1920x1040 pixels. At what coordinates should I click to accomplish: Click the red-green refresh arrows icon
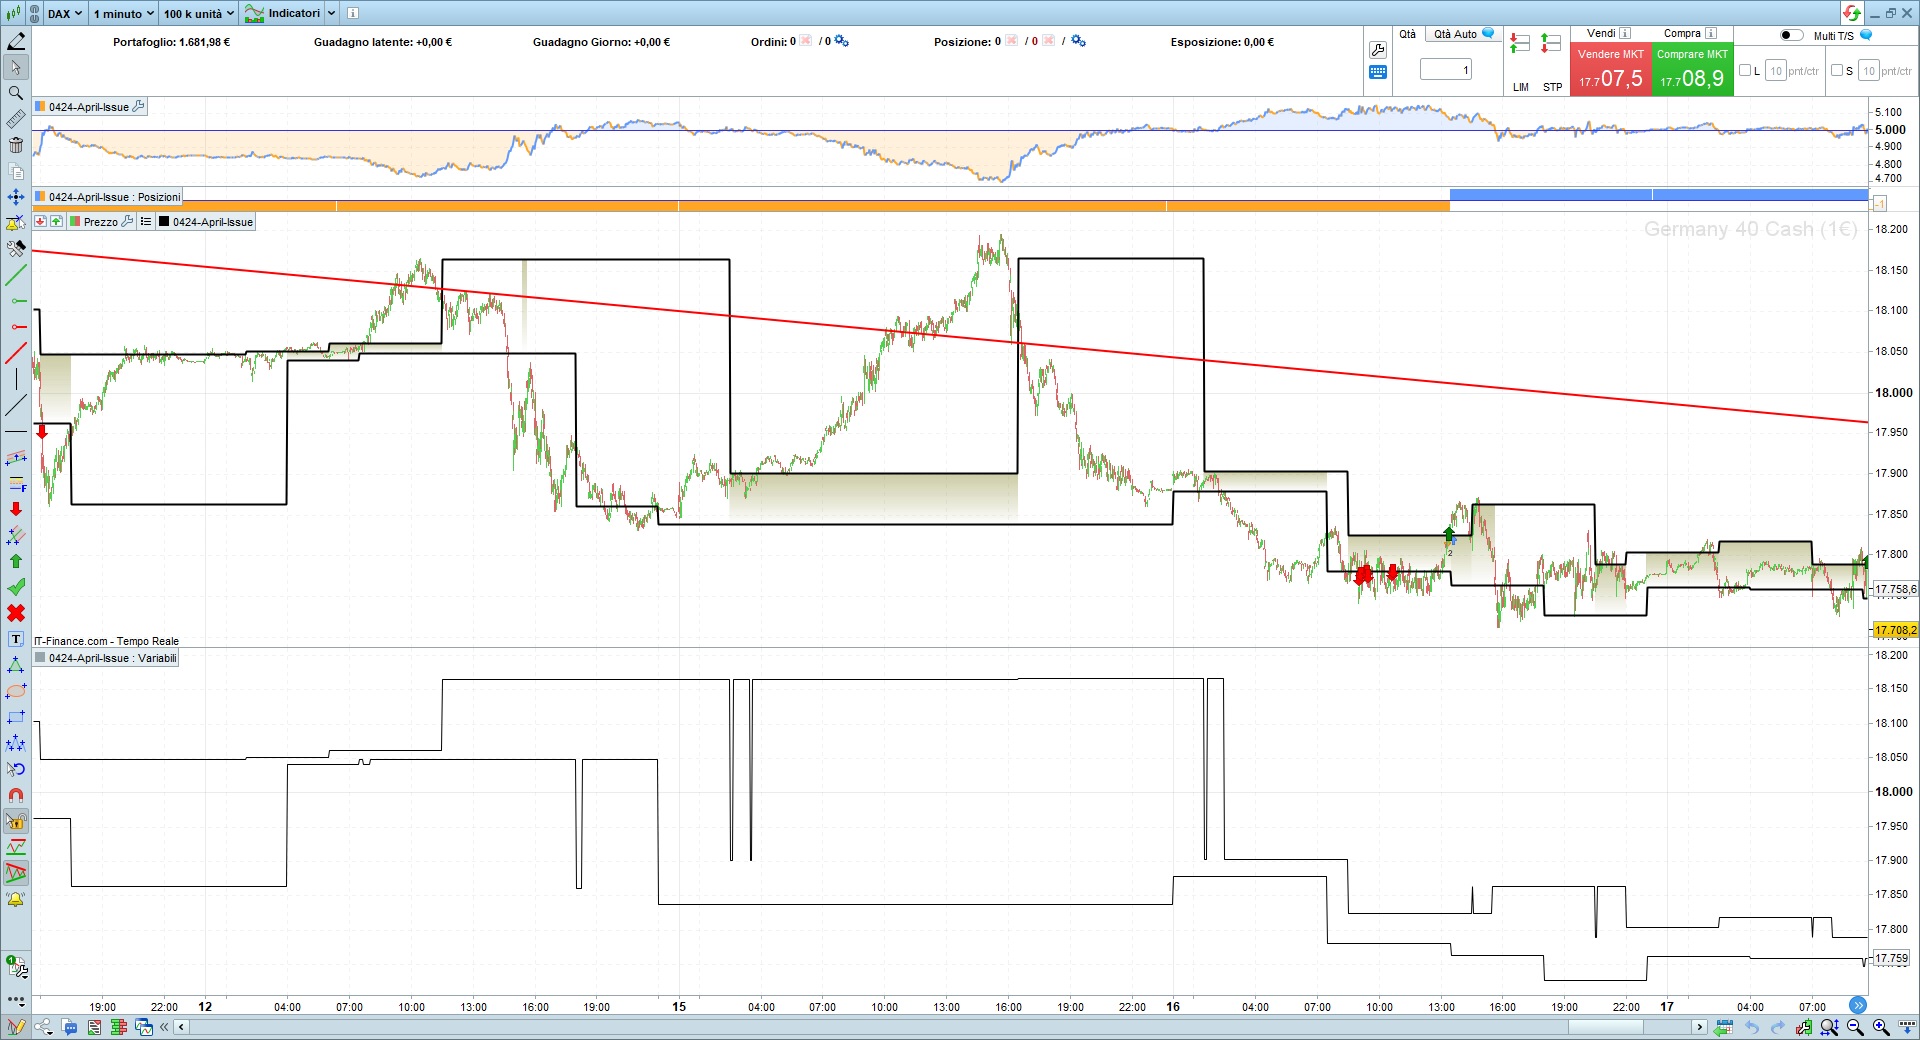click(1852, 13)
